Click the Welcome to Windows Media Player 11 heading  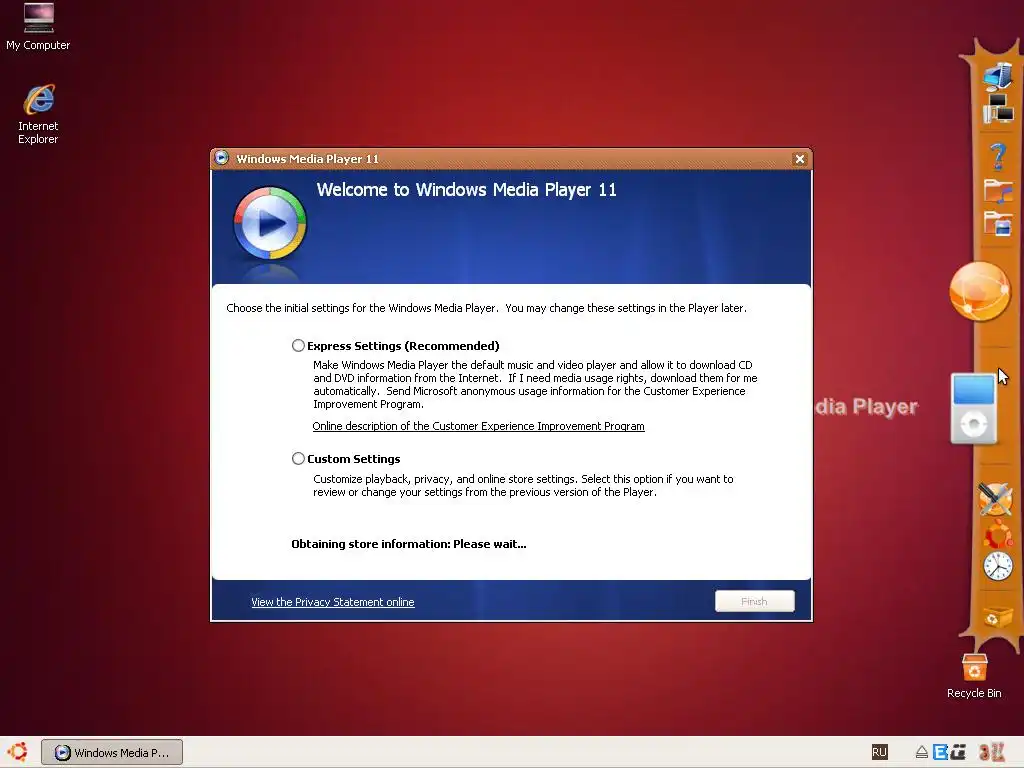point(466,190)
